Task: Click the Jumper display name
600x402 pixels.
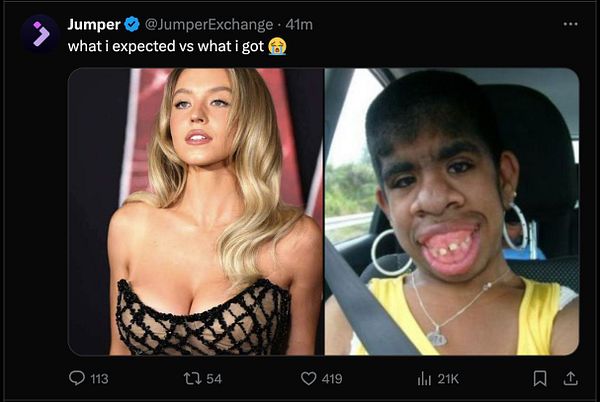Action: click(x=93, y=24)
